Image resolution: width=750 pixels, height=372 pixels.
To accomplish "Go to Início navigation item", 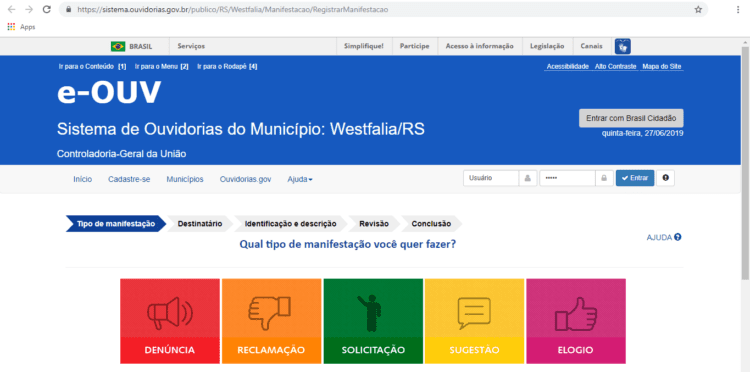I will coord(83,179).
